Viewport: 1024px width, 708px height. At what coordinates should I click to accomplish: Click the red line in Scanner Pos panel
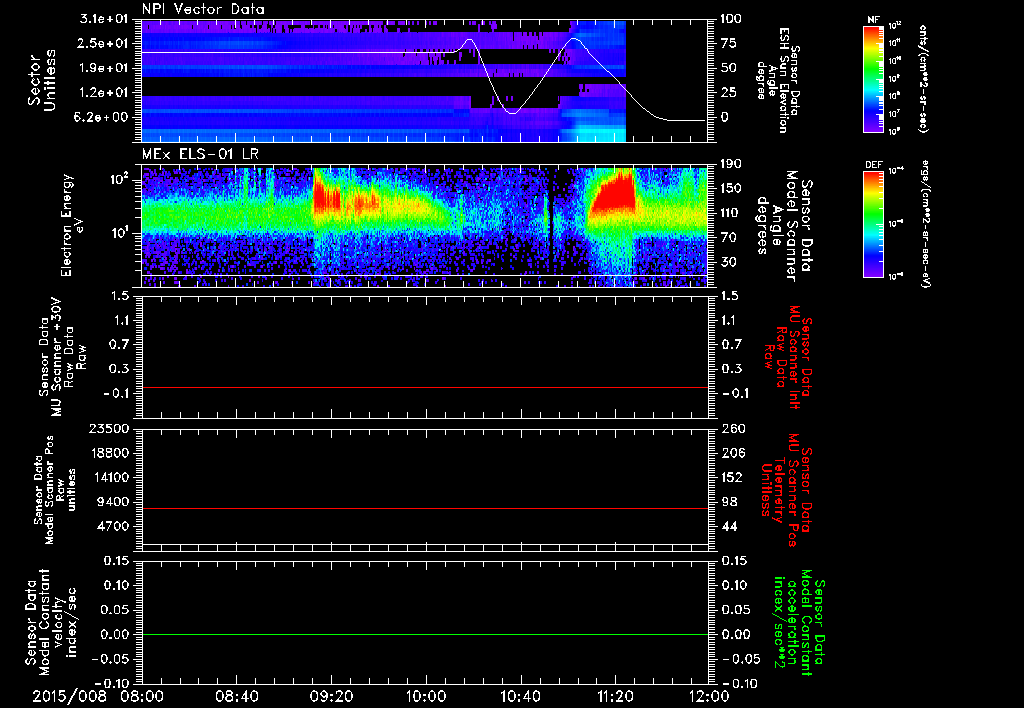click(x=425, y=508)
